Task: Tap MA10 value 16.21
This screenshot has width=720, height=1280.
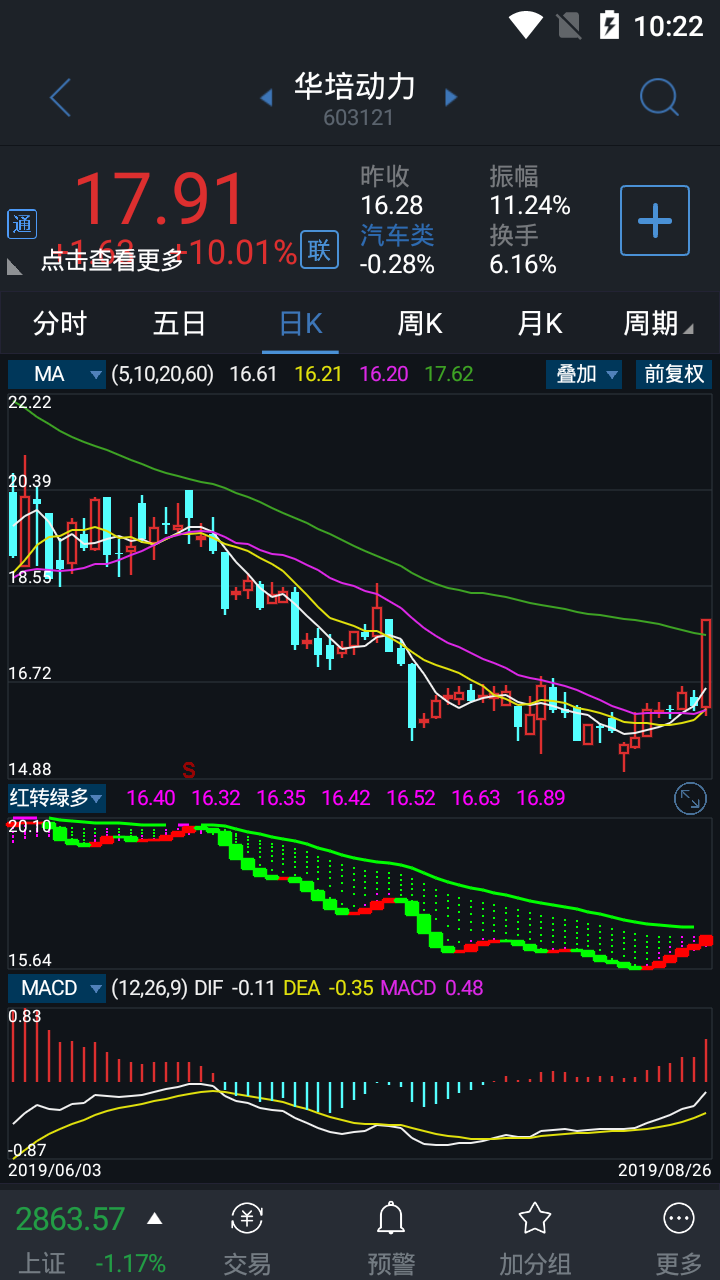Action: click(x=318, y=374)
